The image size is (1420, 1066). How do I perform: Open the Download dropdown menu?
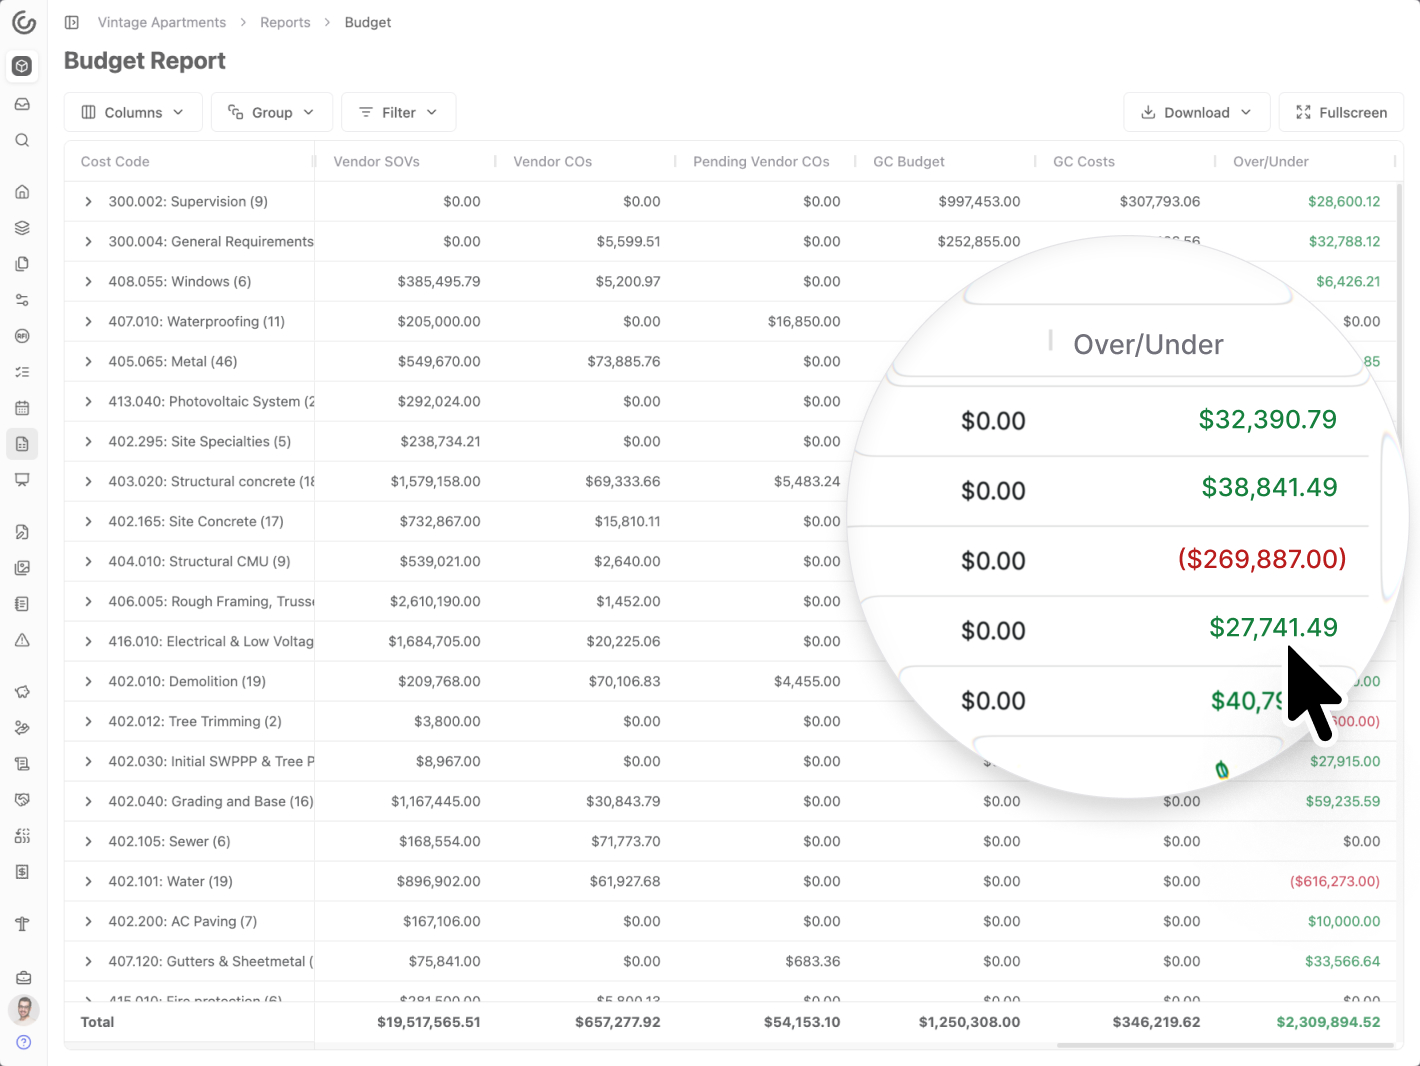1197,112
